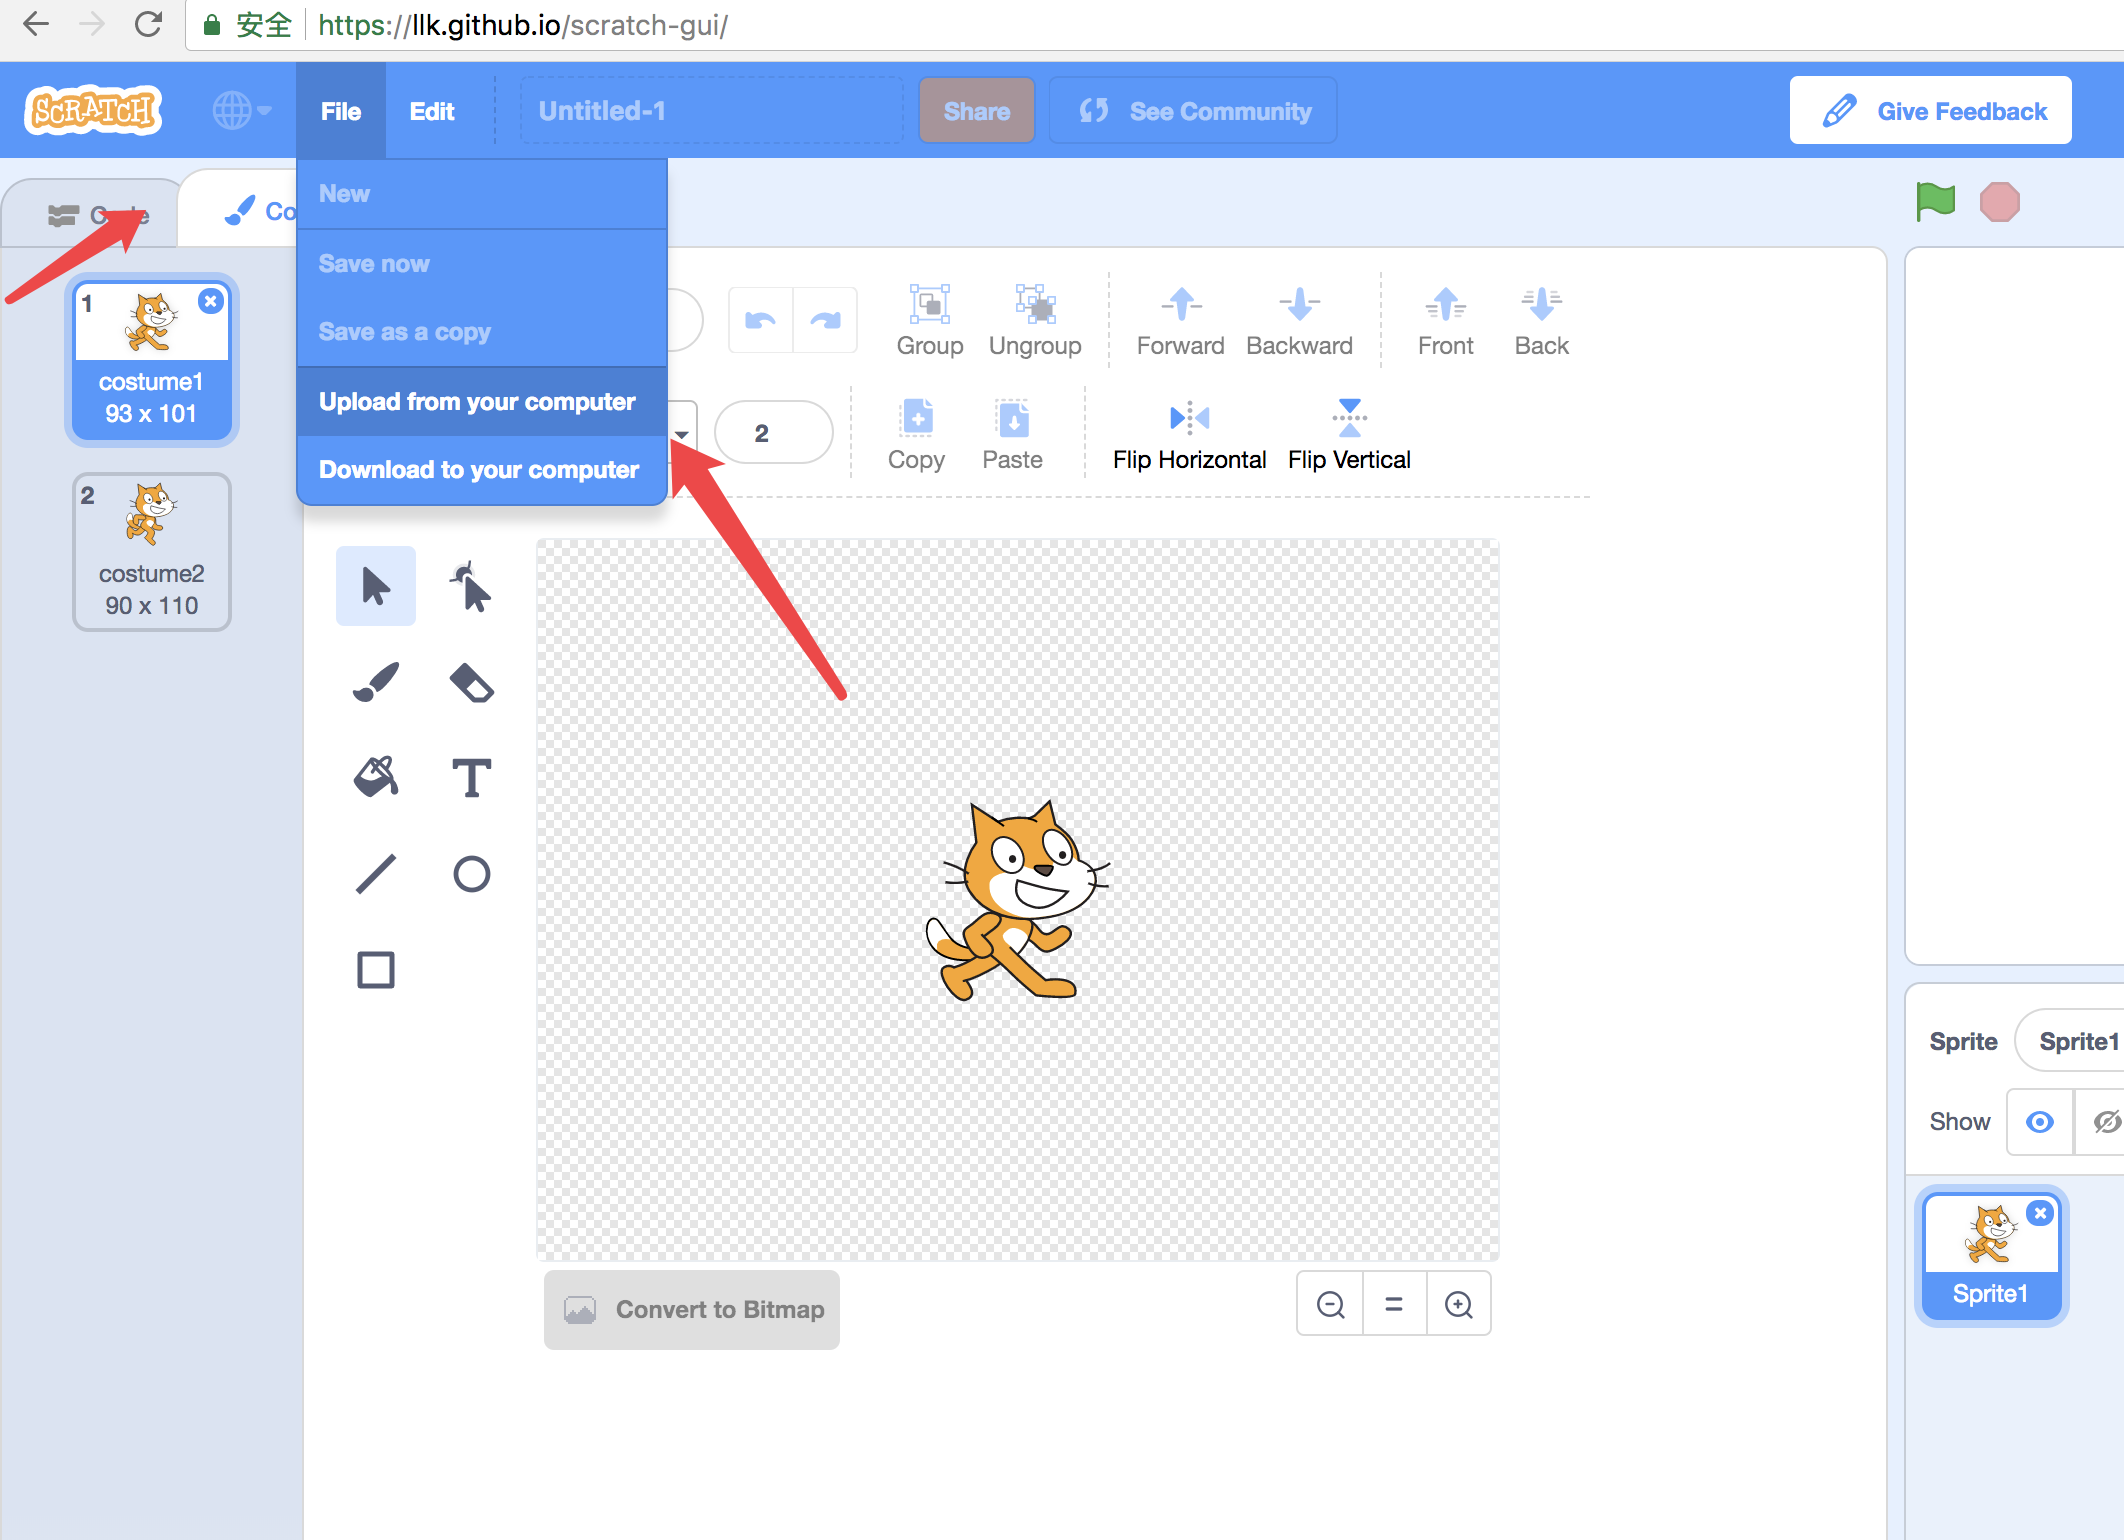Click the Share button
2124x1540 pixels.
pos(977,111)
